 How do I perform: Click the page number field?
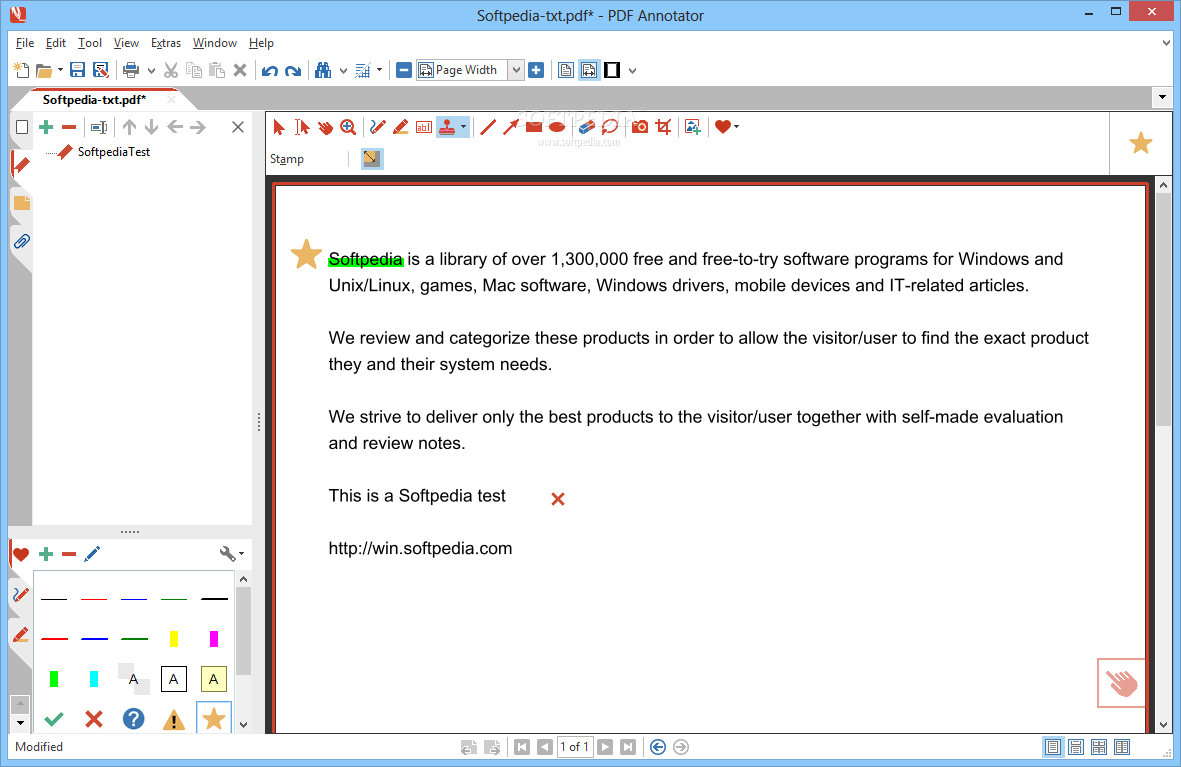point(575,747)
